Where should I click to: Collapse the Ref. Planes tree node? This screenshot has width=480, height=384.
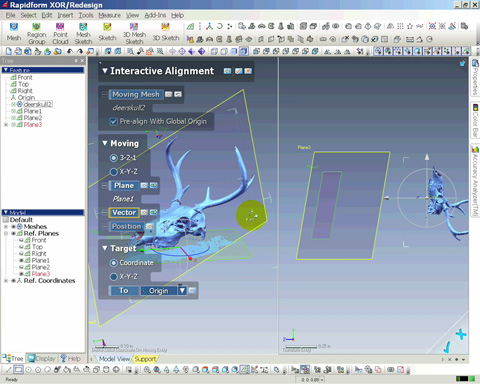(6, 233)
